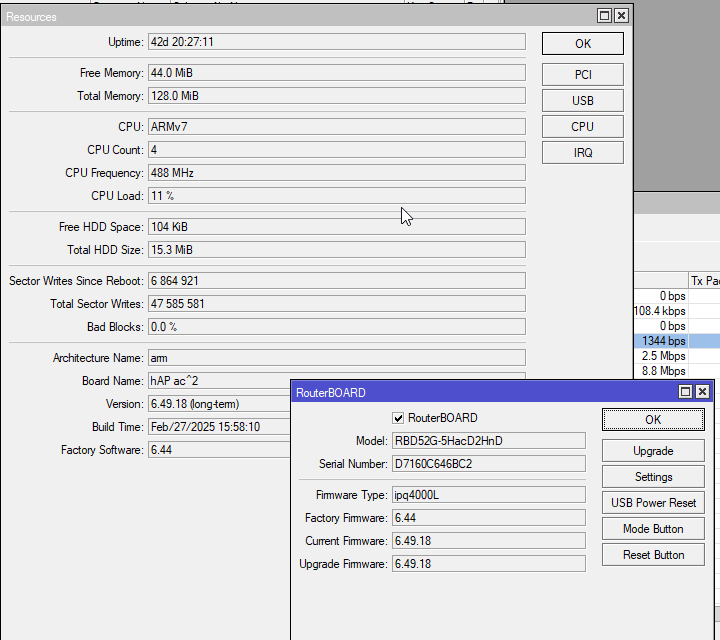Maximize the RouterBOARD dialog
Screen dimensions: 720x640
(685, 392)
